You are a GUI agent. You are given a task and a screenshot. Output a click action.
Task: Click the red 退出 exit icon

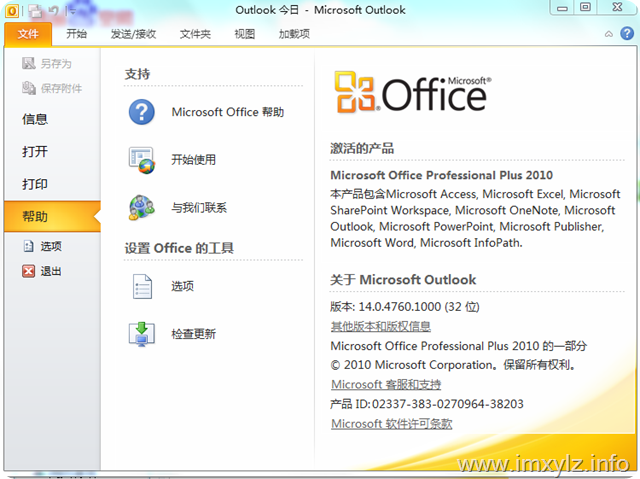click(x=28, y=271)
